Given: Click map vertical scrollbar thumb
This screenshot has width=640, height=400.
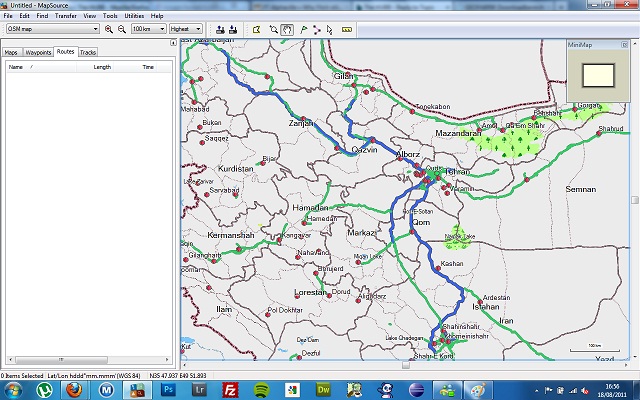Looking at the screenshot, I should coord(635,200).
